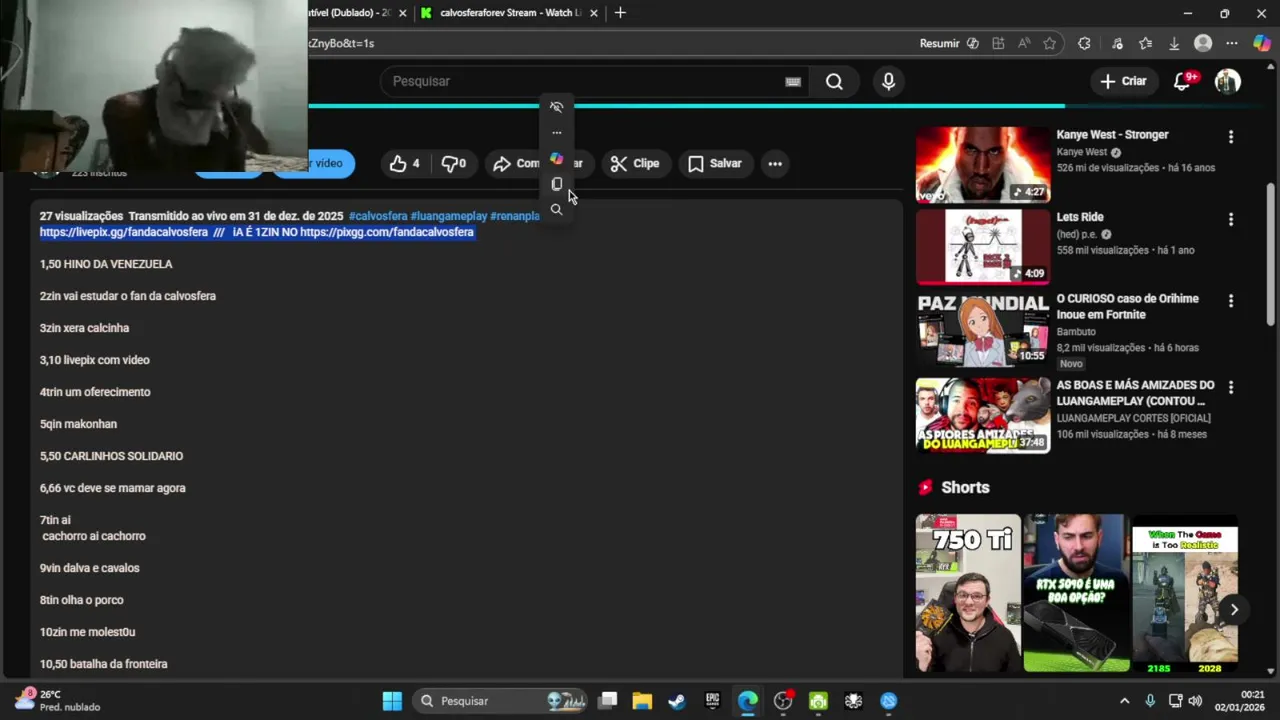Copy the selected text with the copy icon
The image size is (1280, 720).
(557, 184)
